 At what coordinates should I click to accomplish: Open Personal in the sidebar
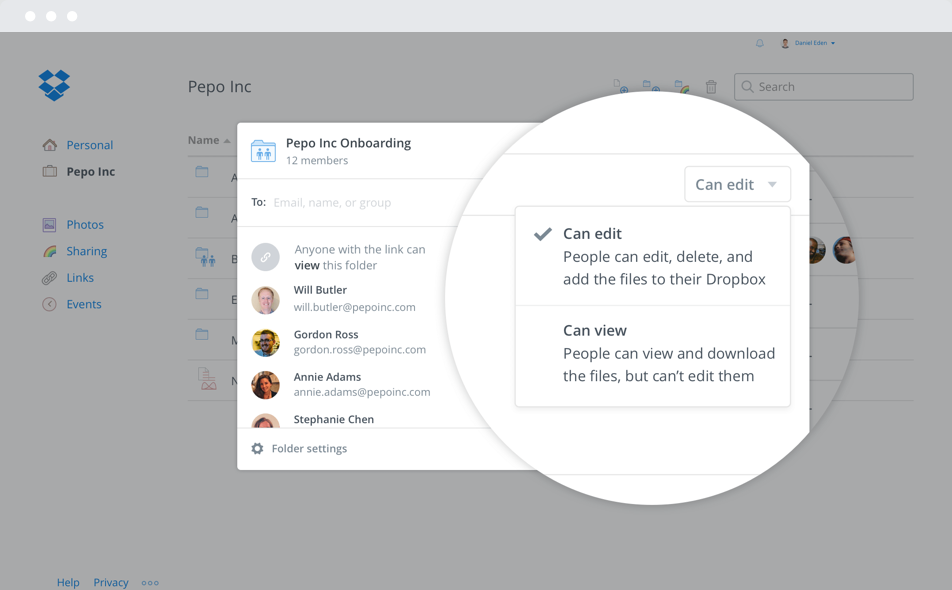90,145
